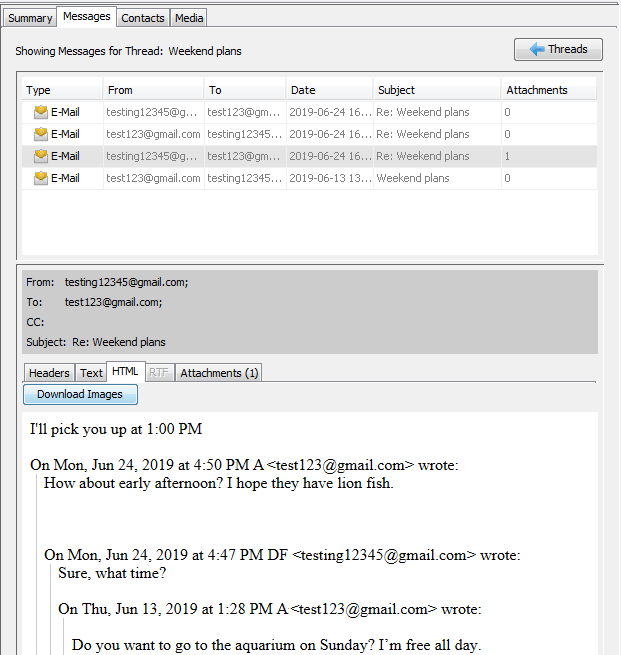
Task: Select the HTML view tab
Action: [x=125, y=371]
